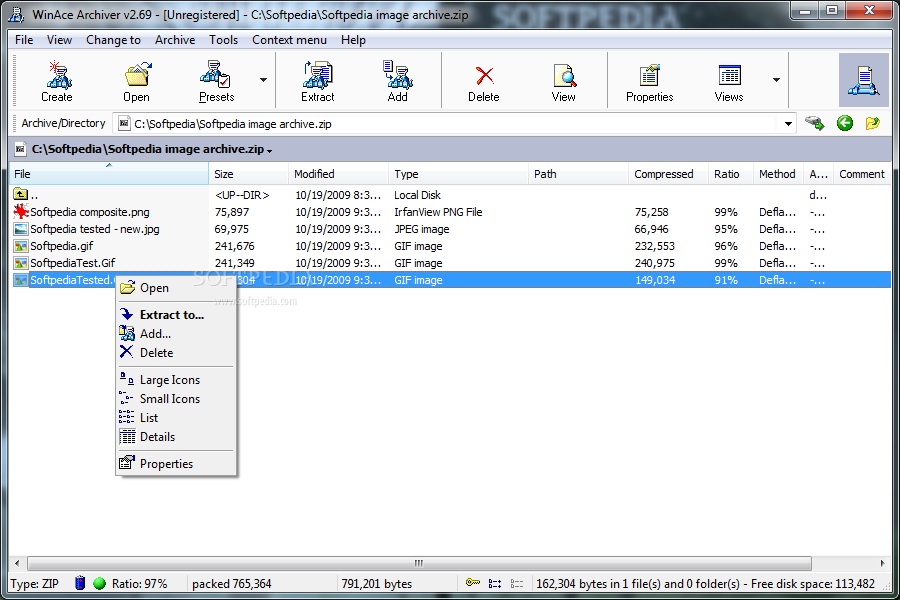The height and width of the screenshot is (600, 900).
Task: Click the Create archive toolbar icon
Action: [x=57, y=80]
